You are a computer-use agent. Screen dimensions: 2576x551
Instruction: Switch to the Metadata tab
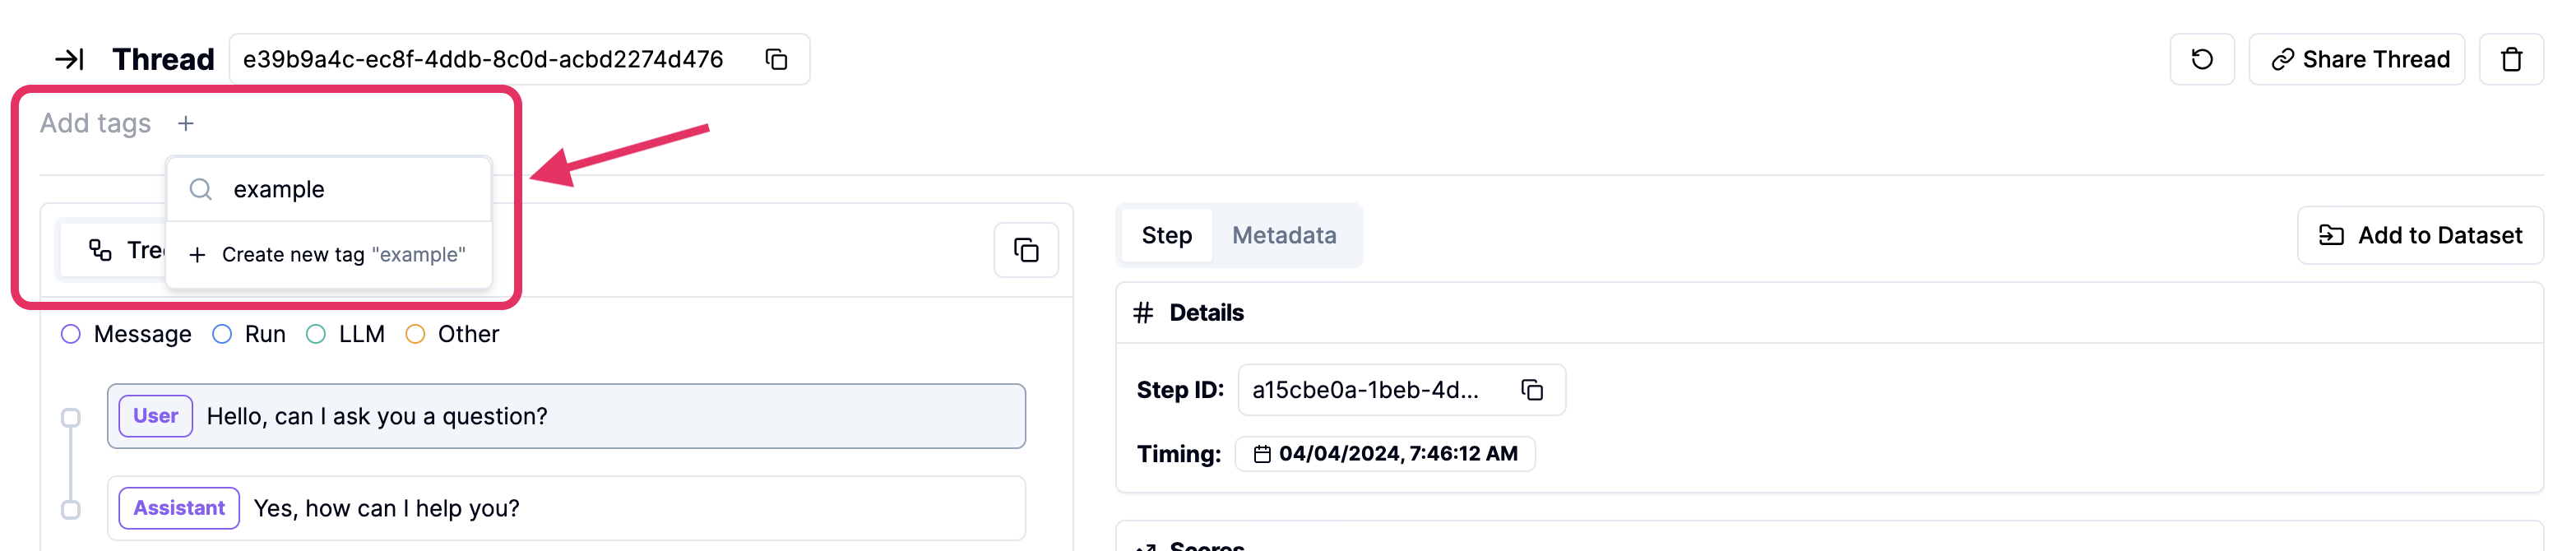click(x=1285, y=235)
